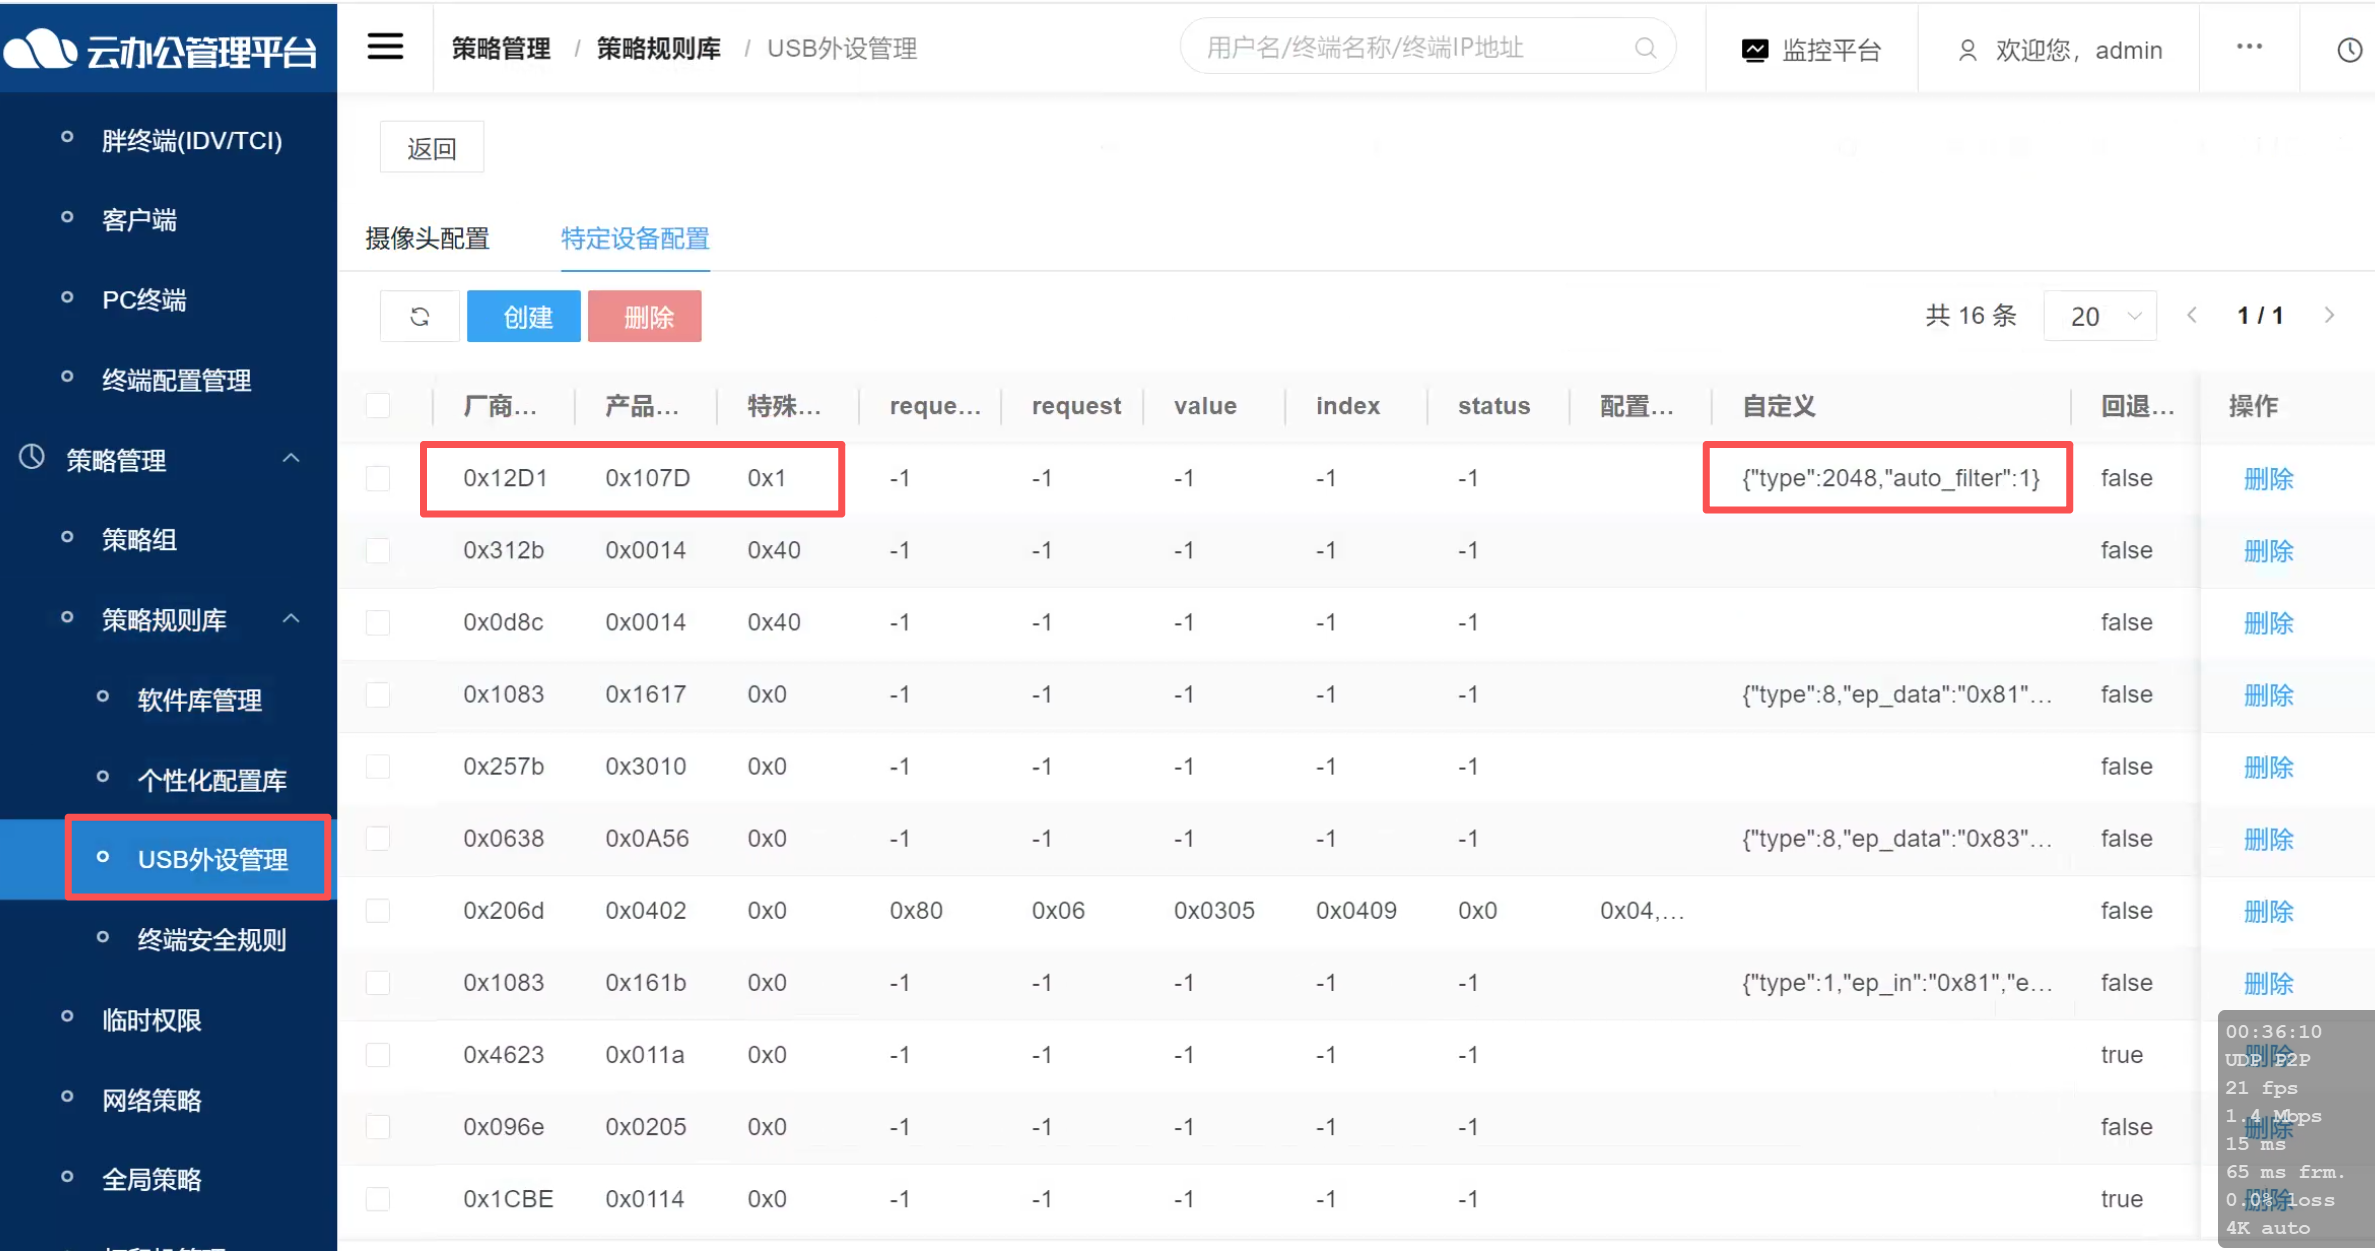Click product cell 0x0A56

coord(647,838)
